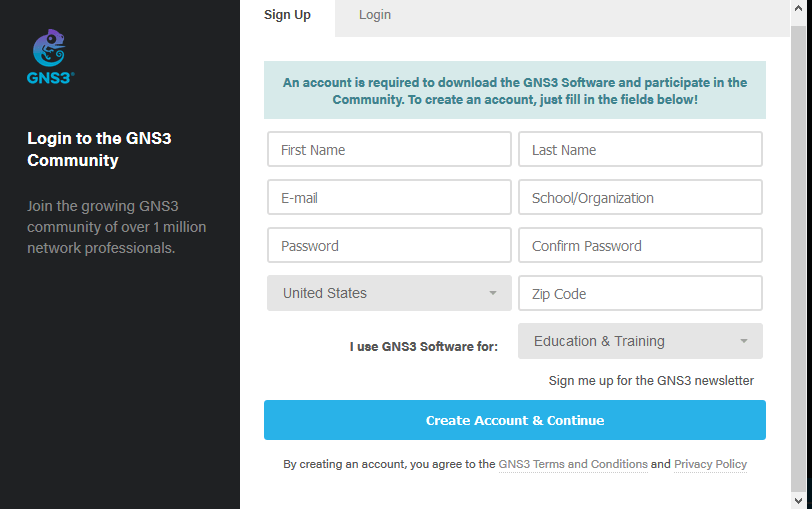Switch to the Login tab
Screen dimensions: 812x509
[375, 15]
